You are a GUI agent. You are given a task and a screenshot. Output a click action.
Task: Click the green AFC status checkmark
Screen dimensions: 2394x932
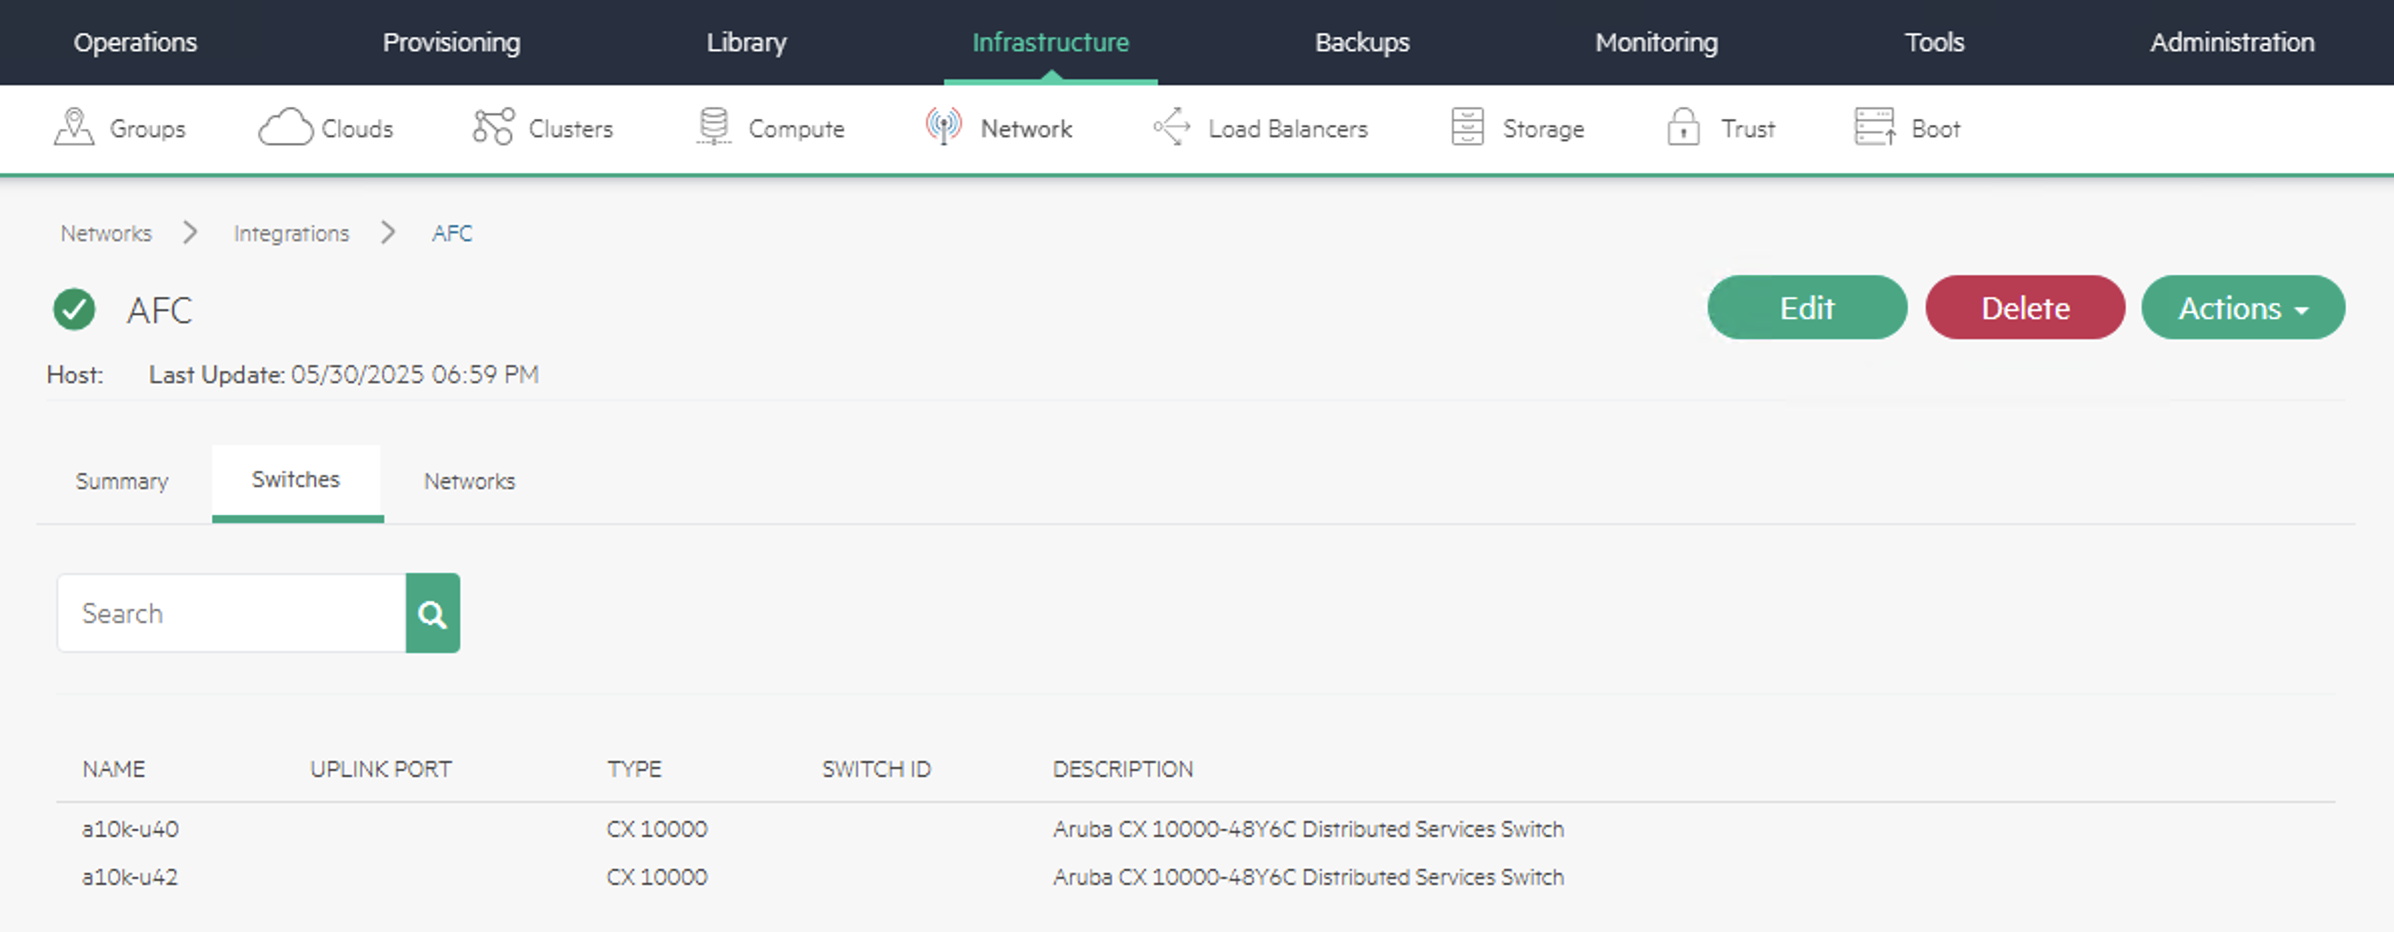click(x=74, y=309)
